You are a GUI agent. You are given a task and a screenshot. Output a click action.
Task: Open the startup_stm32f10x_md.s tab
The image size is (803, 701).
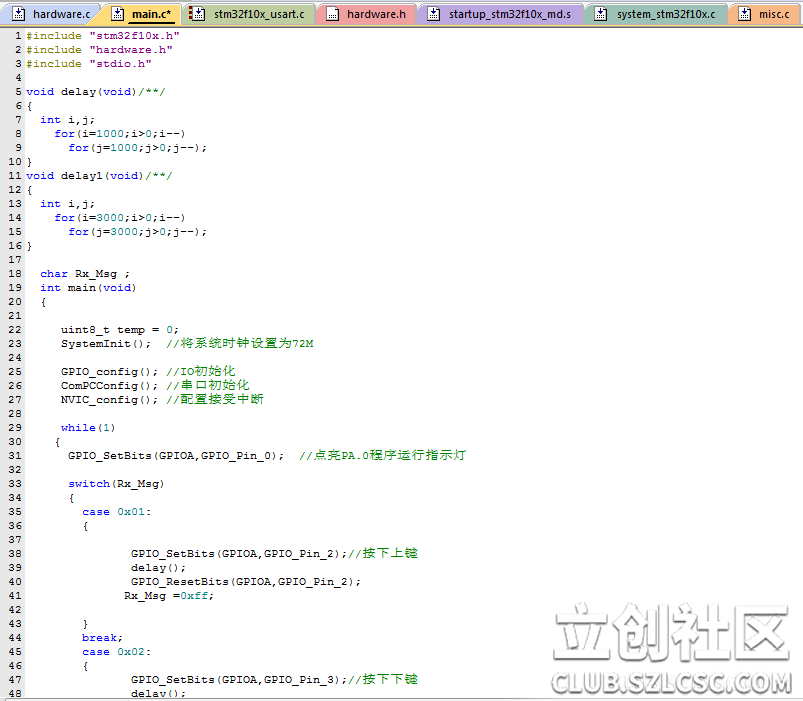pos(509,14)
